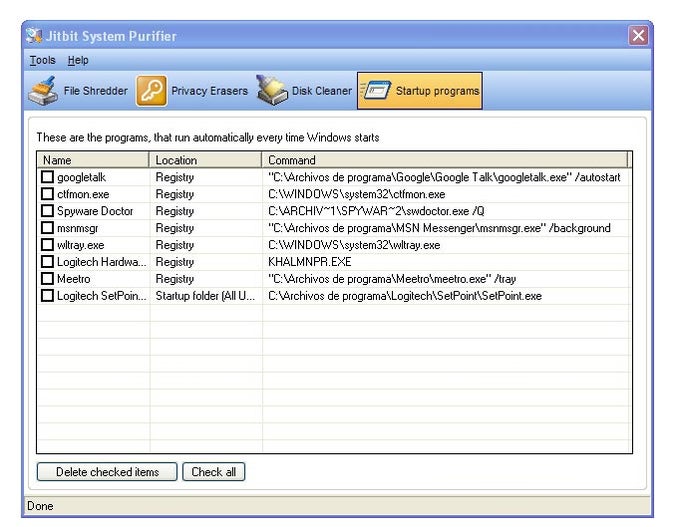The width and height of the screenshot is (680, 527).
Task: Sort by the Name column header
Action: (93, 160)
